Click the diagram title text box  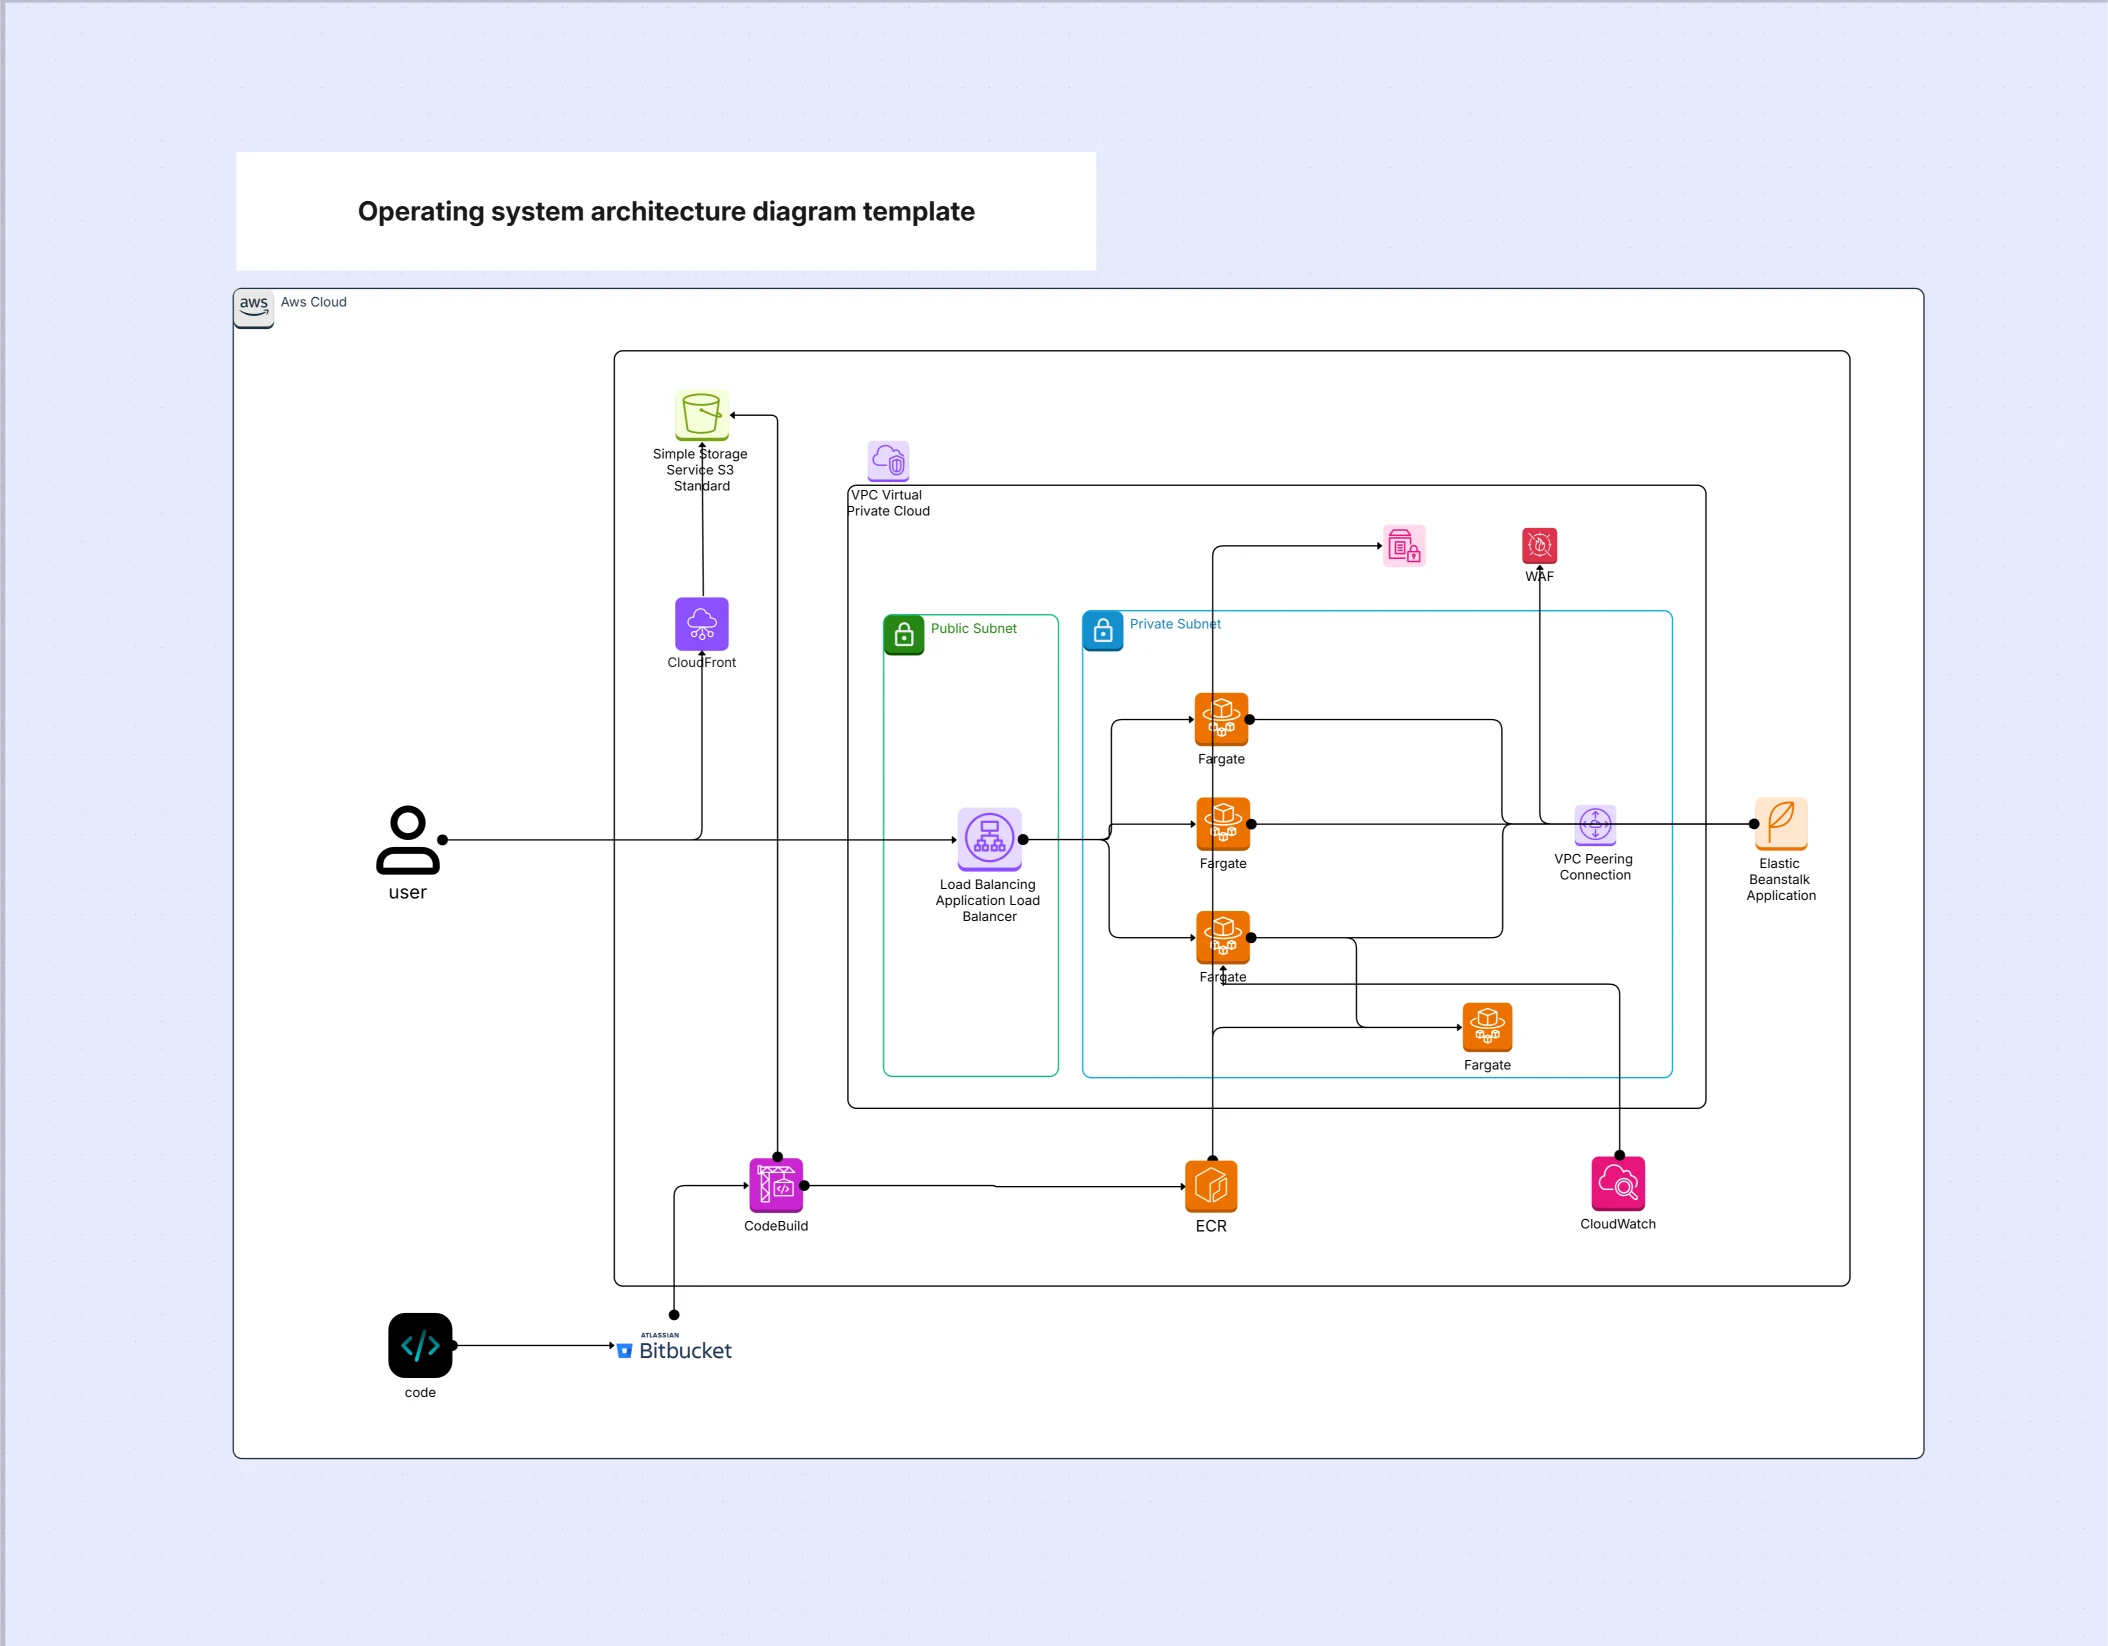pos(666,211)
